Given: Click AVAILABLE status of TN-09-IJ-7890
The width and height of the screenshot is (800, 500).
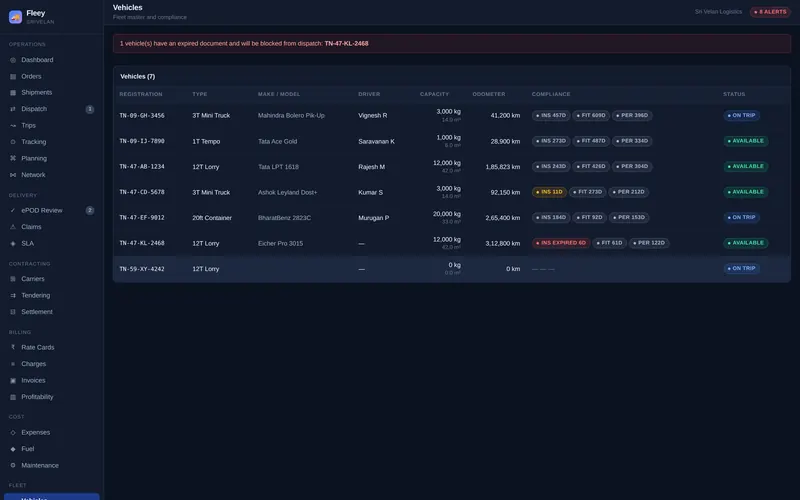Looking at the screenshot, I should [745, 141].
